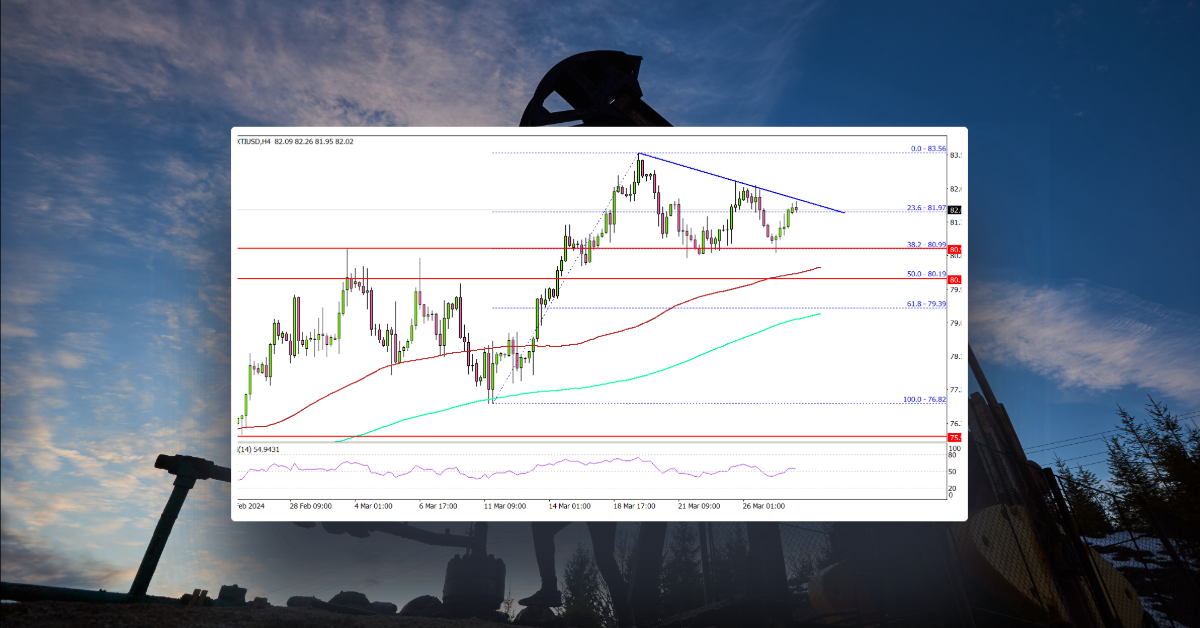Select the black current price tag on right axis
Screen dimensions: 1200x628
click(x=952, y=210)
